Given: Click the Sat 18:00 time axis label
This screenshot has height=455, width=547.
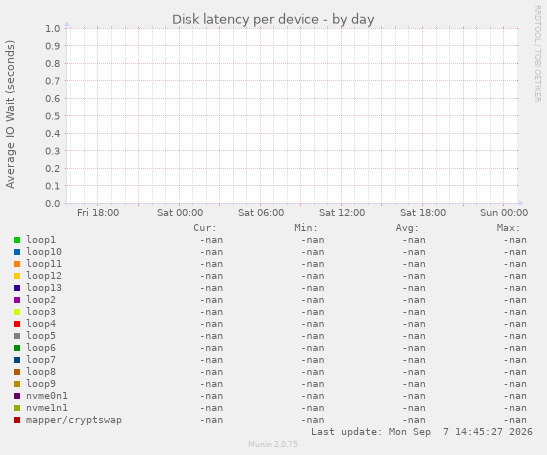Looking at the screenshot, I should (x=423, y=212).
